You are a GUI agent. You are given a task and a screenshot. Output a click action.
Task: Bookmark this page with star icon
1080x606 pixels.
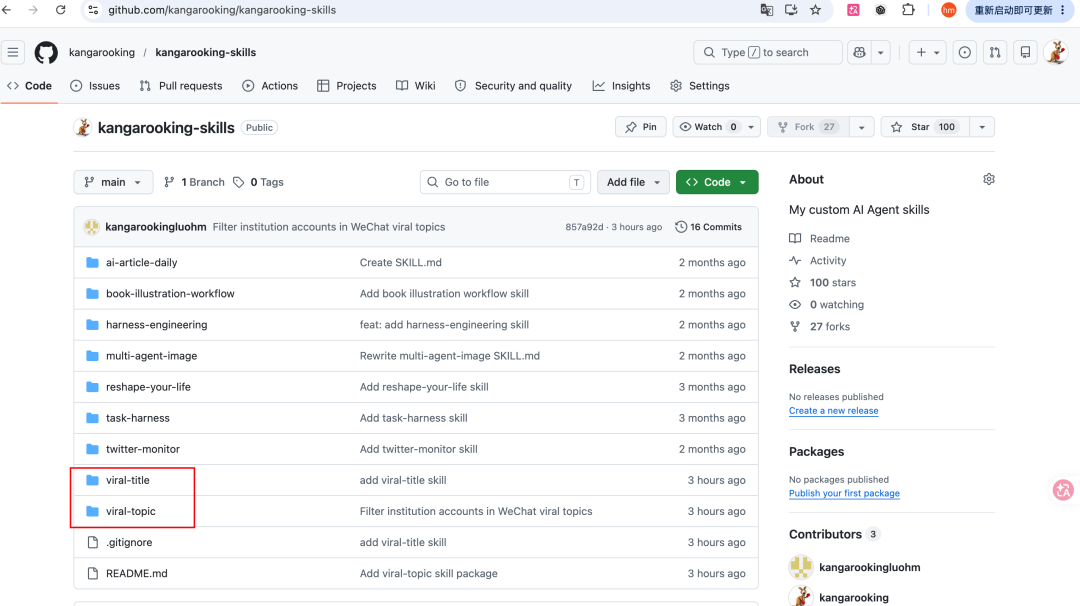click(x=816, y=10)
